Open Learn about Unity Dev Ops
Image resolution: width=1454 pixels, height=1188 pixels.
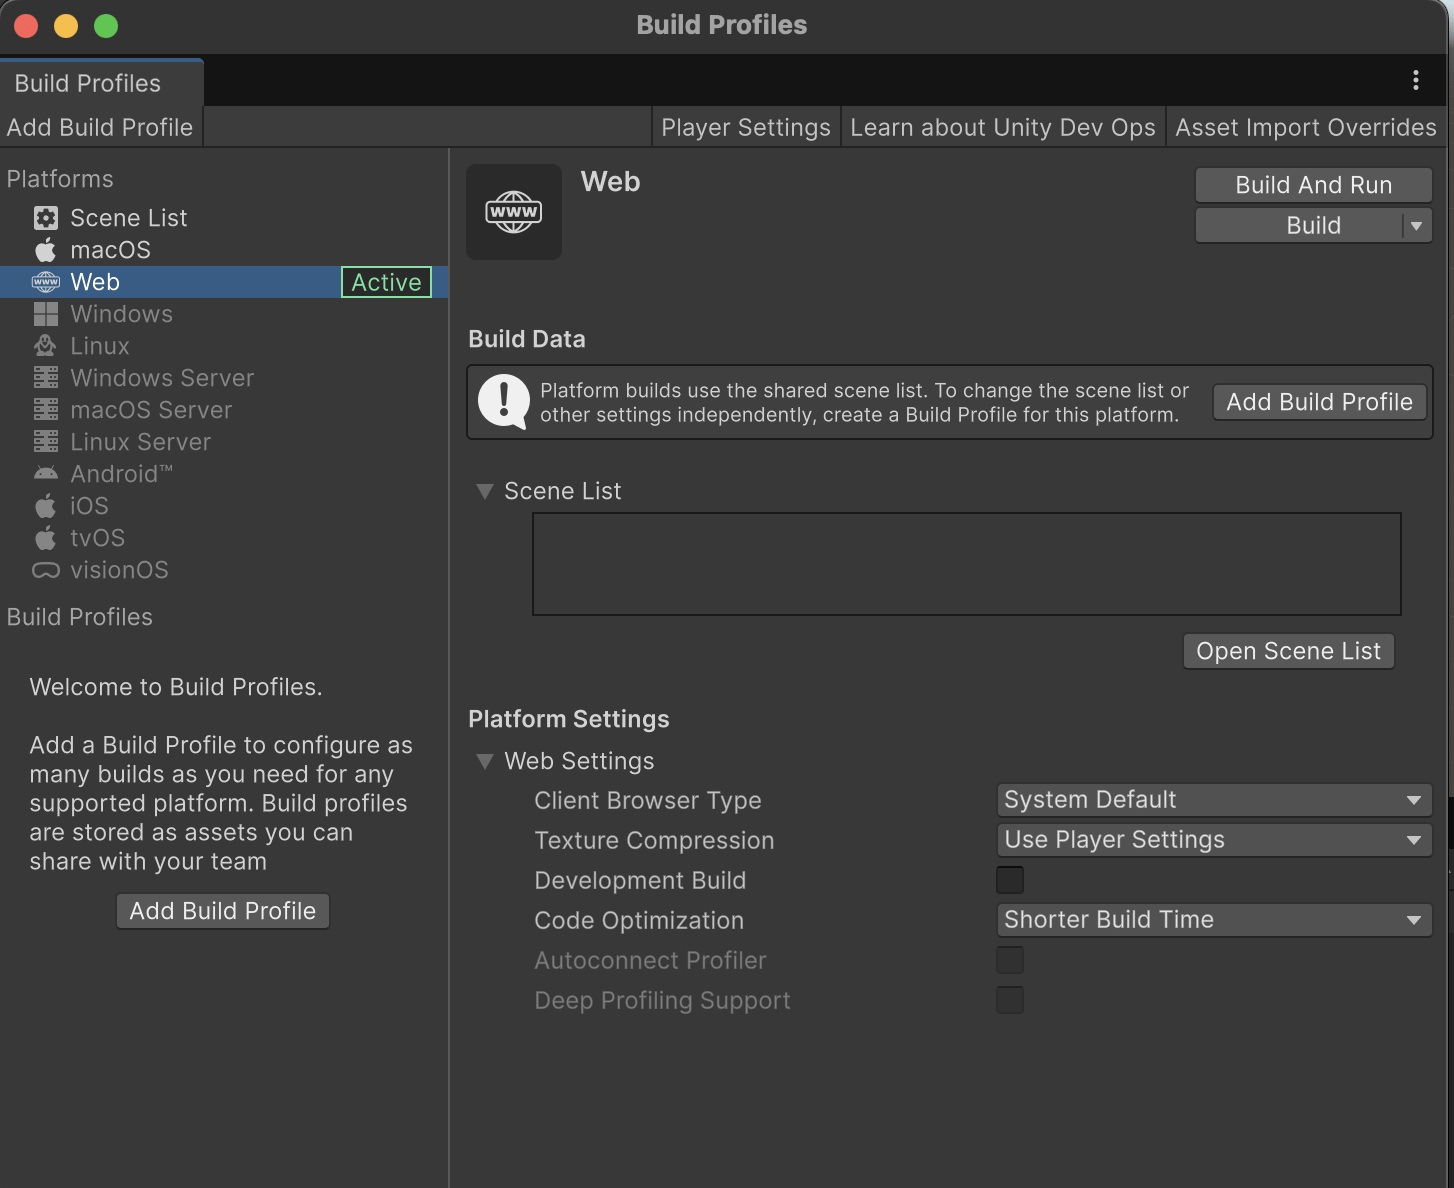click(1003, 128)
